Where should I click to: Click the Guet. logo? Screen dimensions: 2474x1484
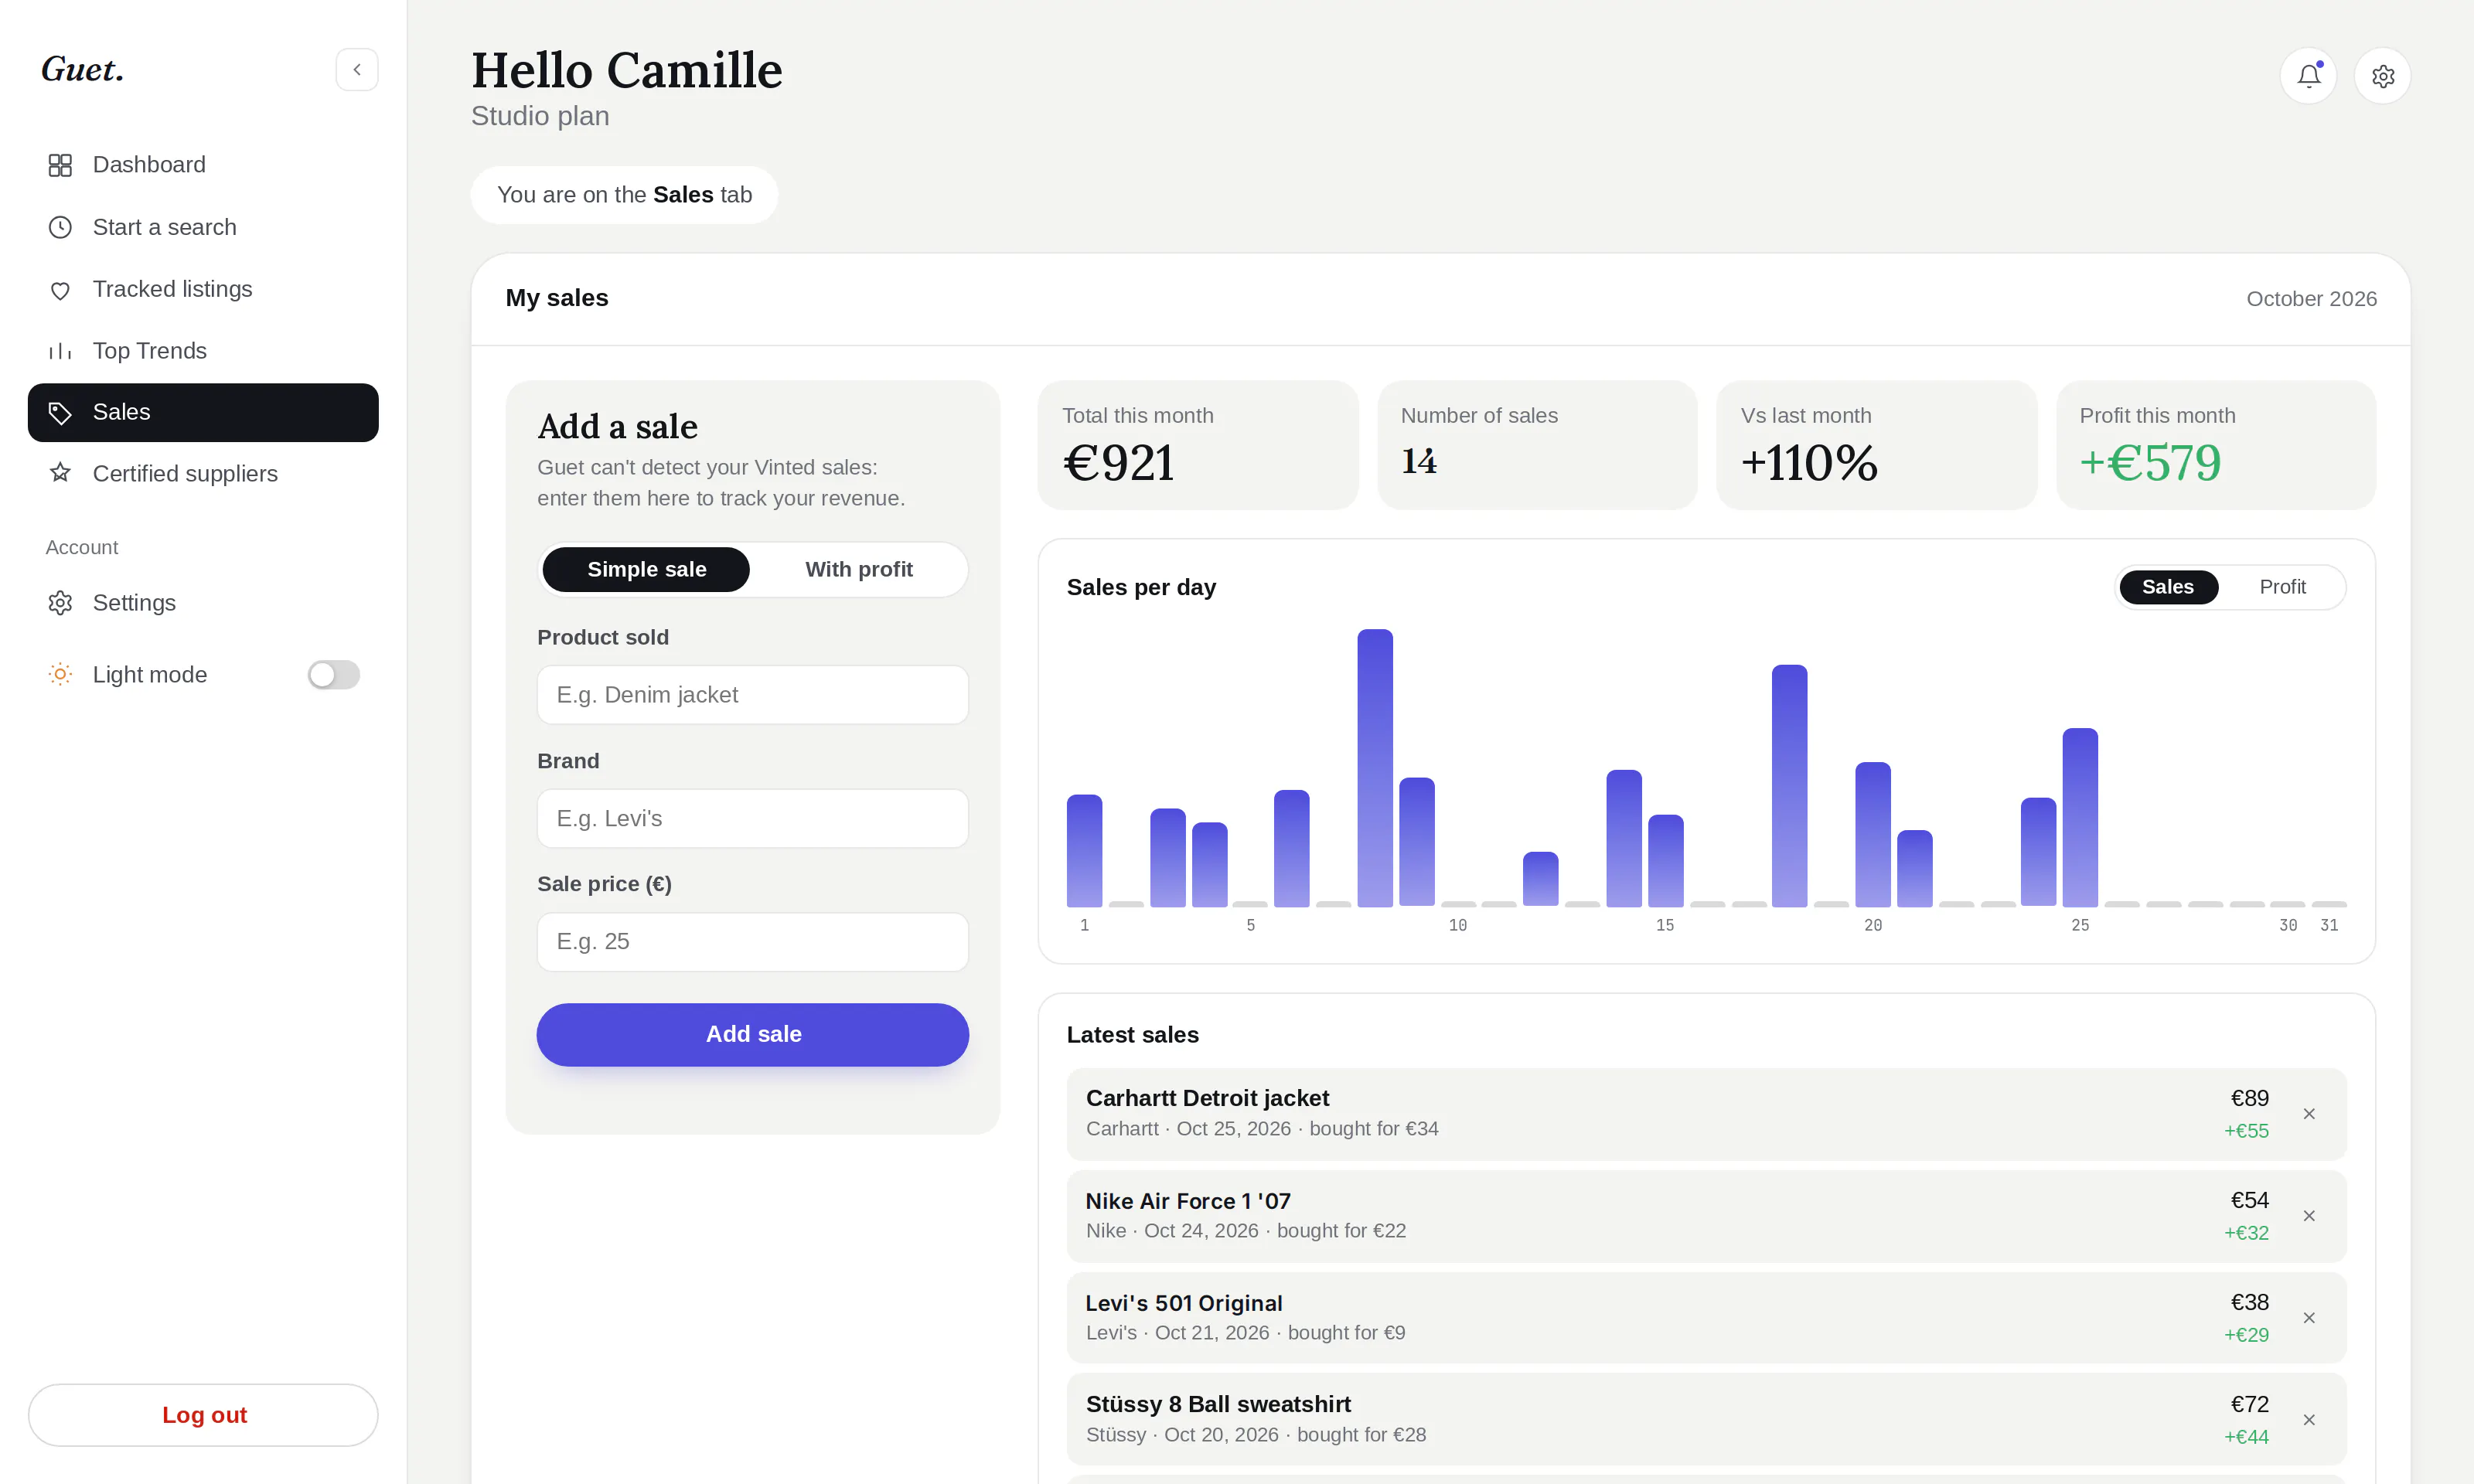point(83,70)
